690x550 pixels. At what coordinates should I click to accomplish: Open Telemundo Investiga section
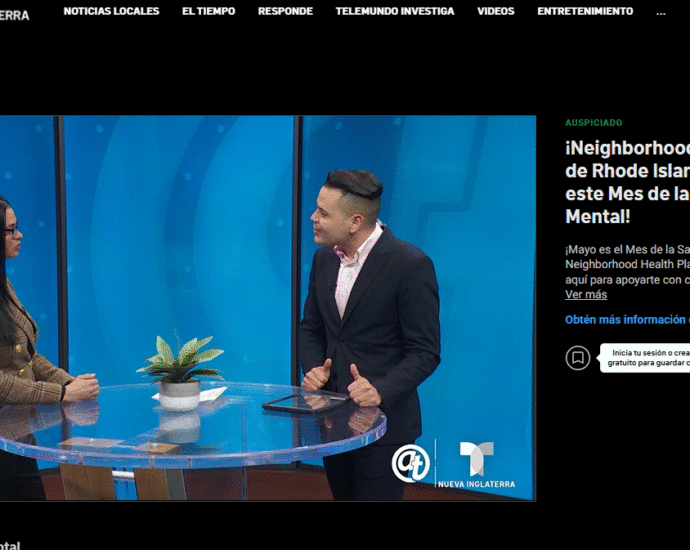(x=395, y=11)
